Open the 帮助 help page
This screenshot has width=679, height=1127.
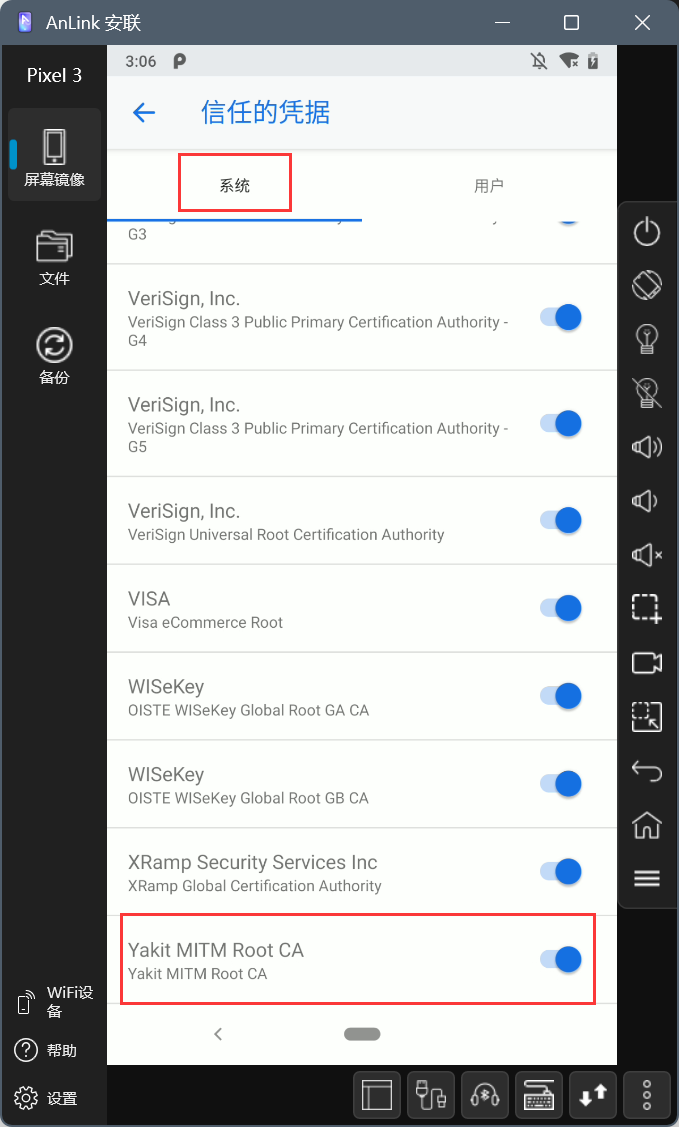(x=45, y=1050)
